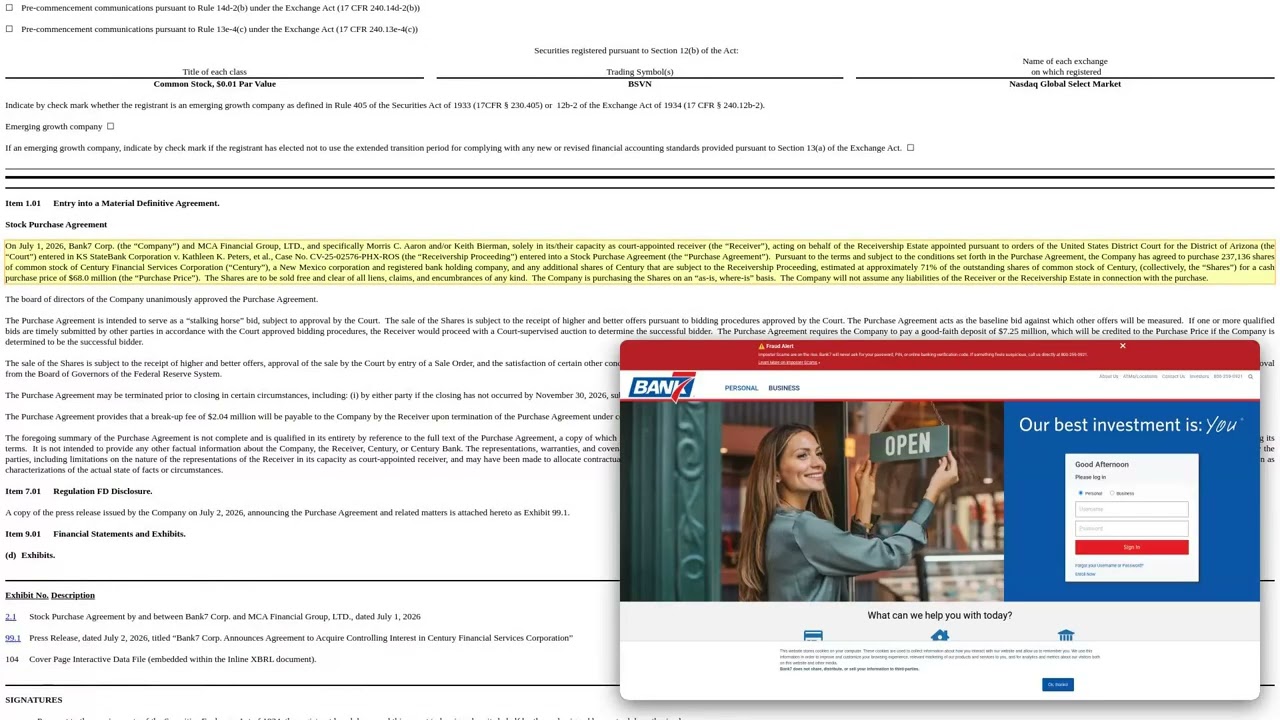This screenshot has width=1280, height=720.
Task: Open exhibit 99.1 link
Action: click(x=12, y=638)
